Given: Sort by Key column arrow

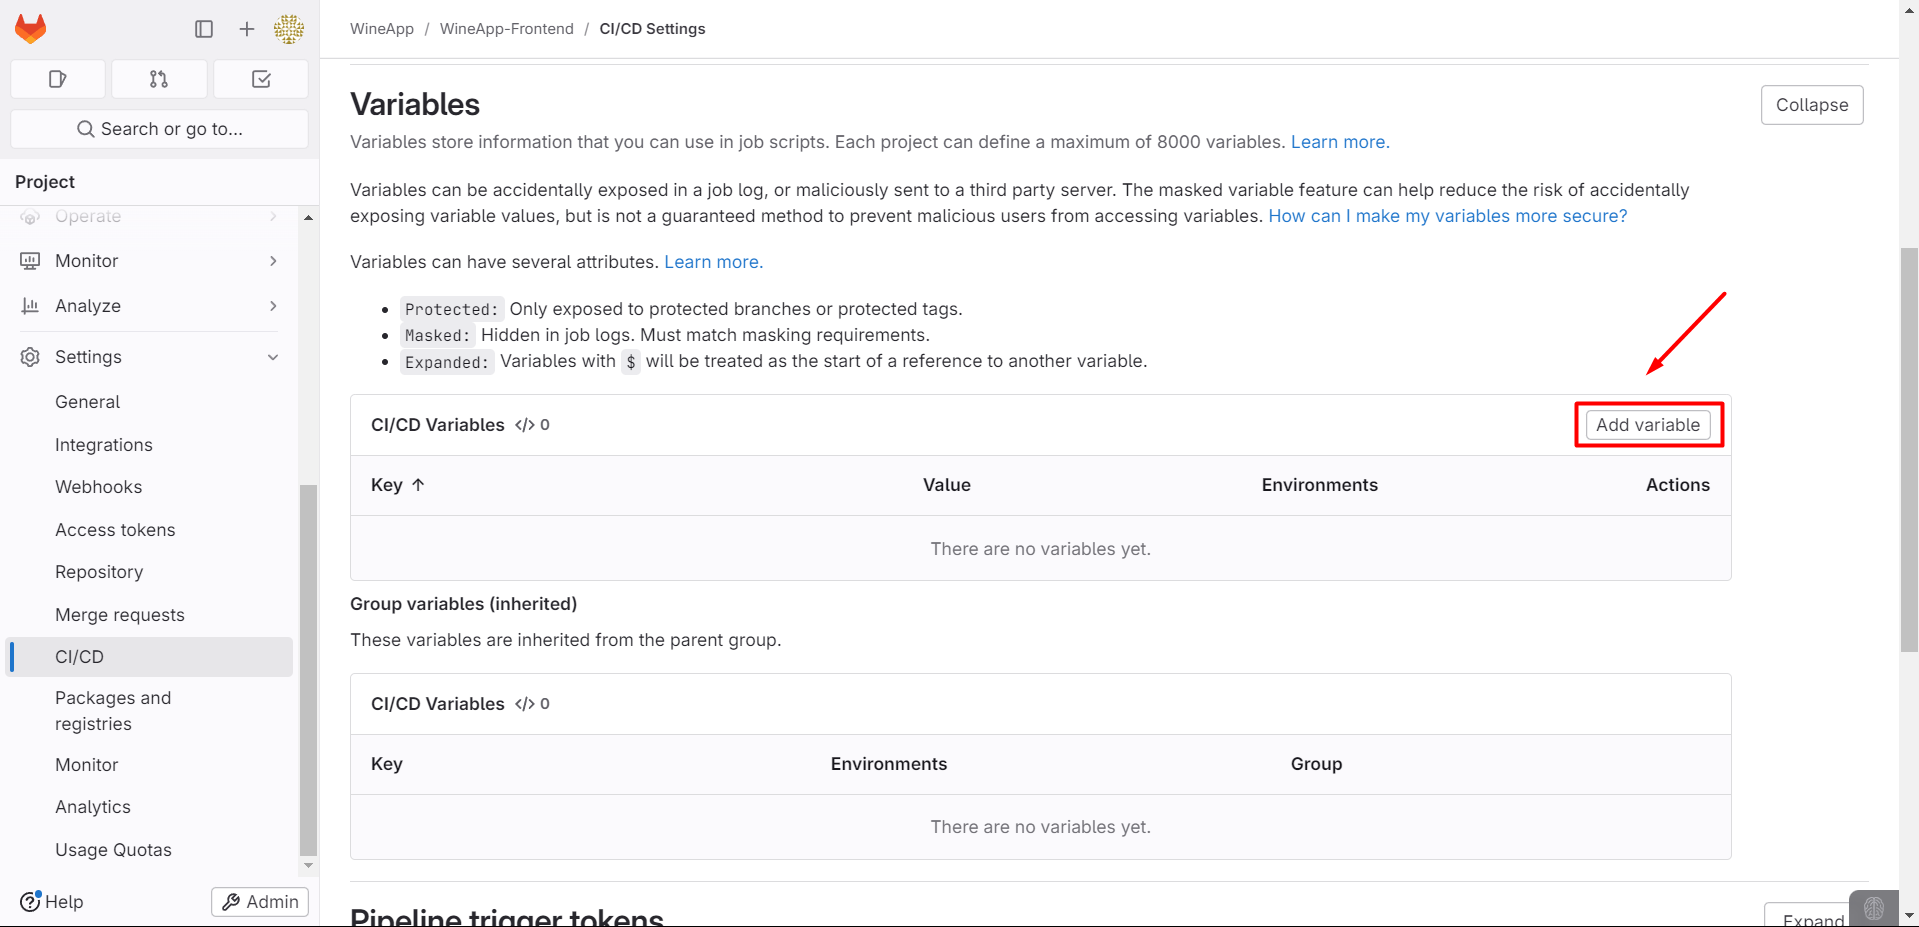Looking at the screenshot, I should [418, 485].
